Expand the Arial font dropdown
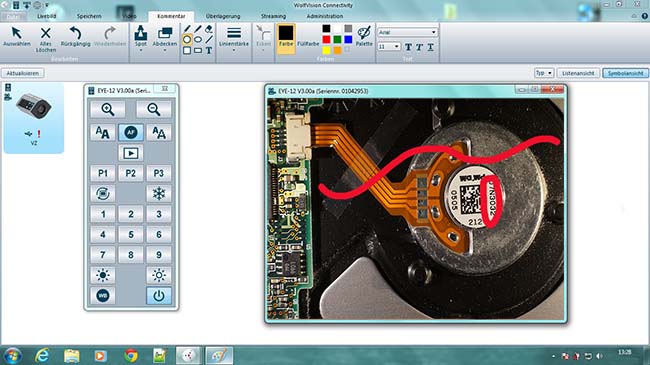Screen dimensions: 650x365 [407, 32]
